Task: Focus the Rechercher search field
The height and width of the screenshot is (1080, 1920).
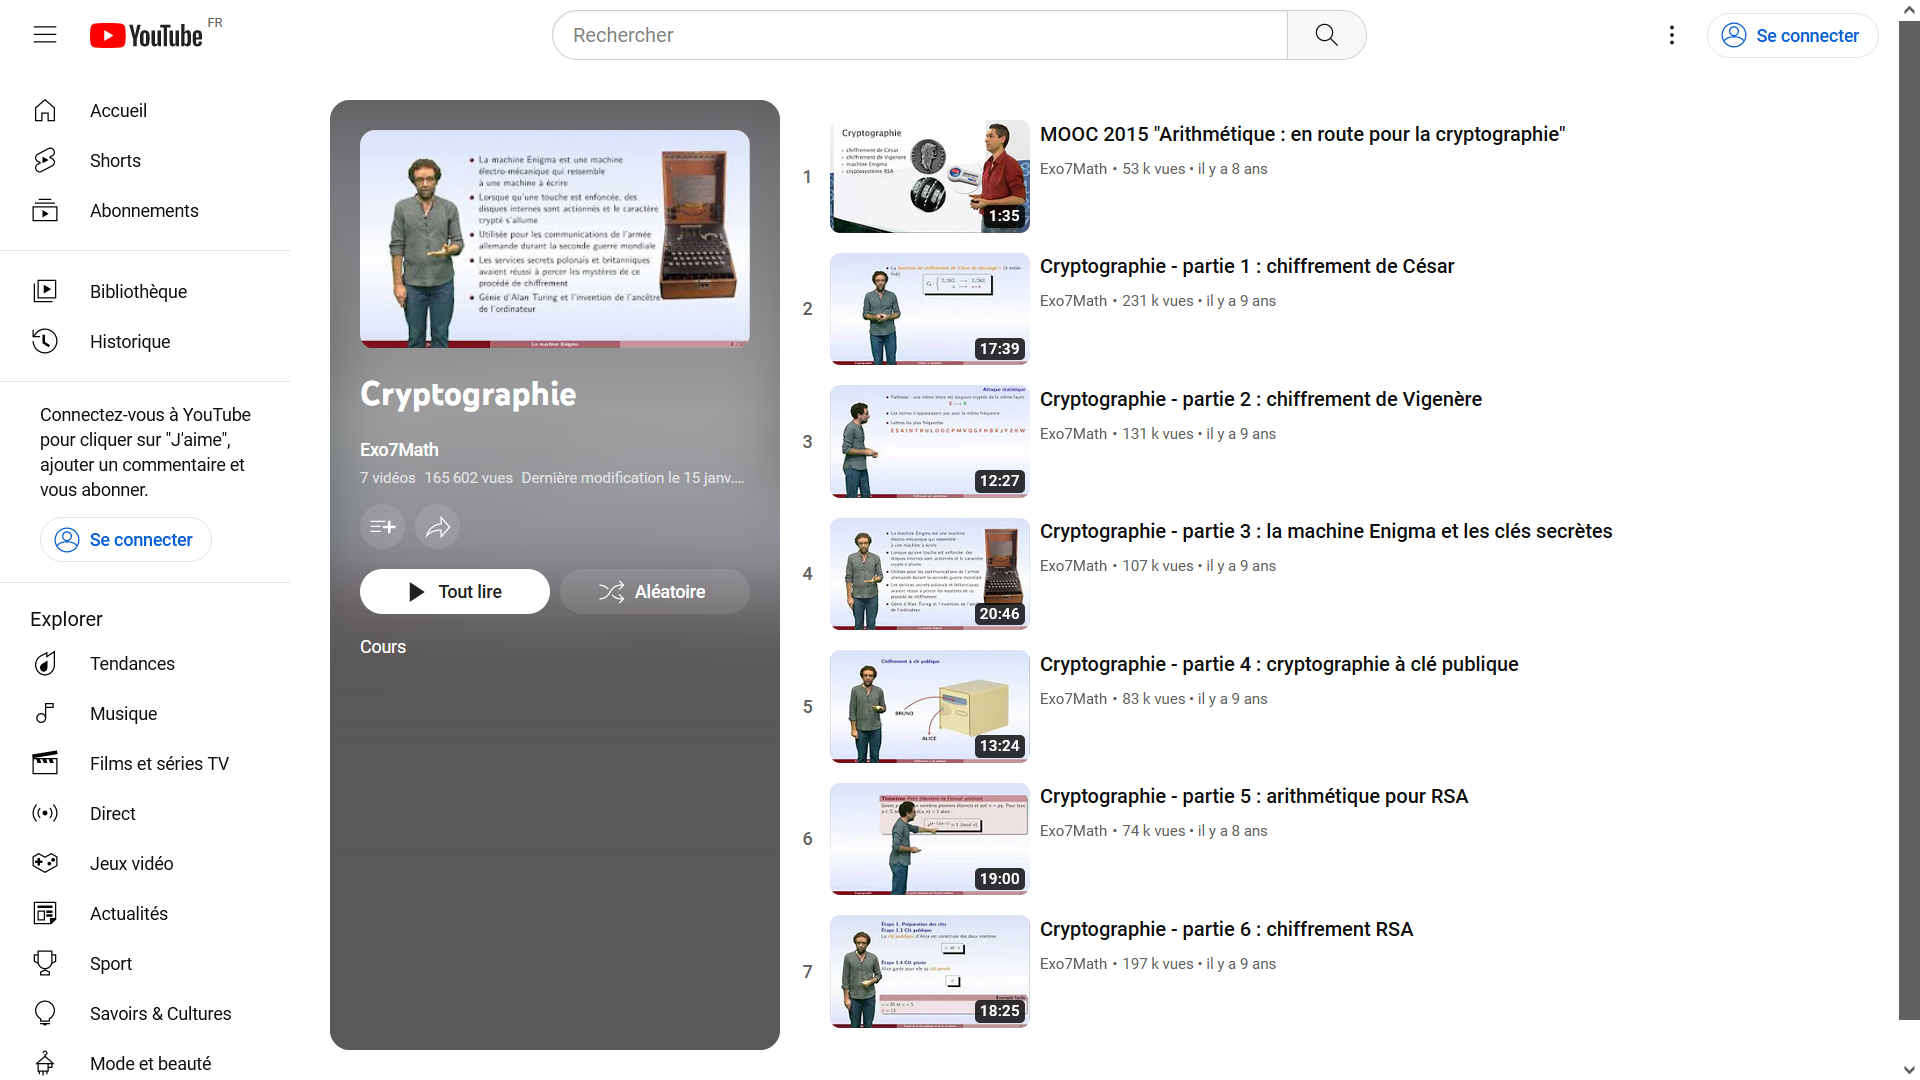Action: point(920,35)
